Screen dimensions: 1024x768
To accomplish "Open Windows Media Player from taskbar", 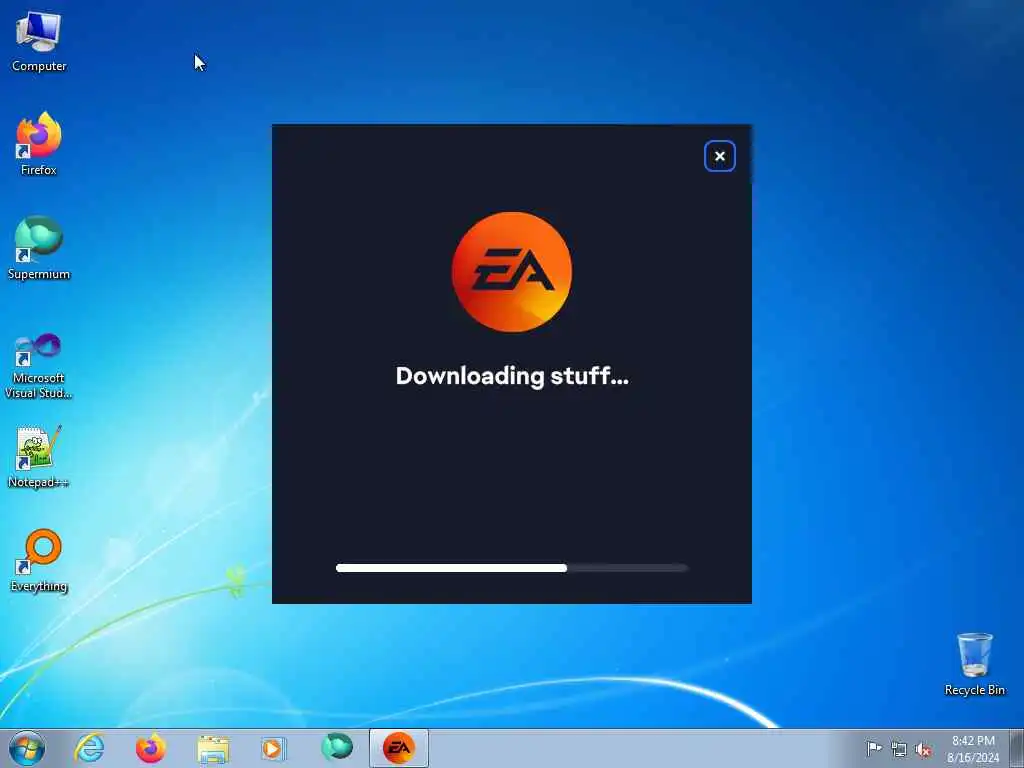I will click(274, 748).
